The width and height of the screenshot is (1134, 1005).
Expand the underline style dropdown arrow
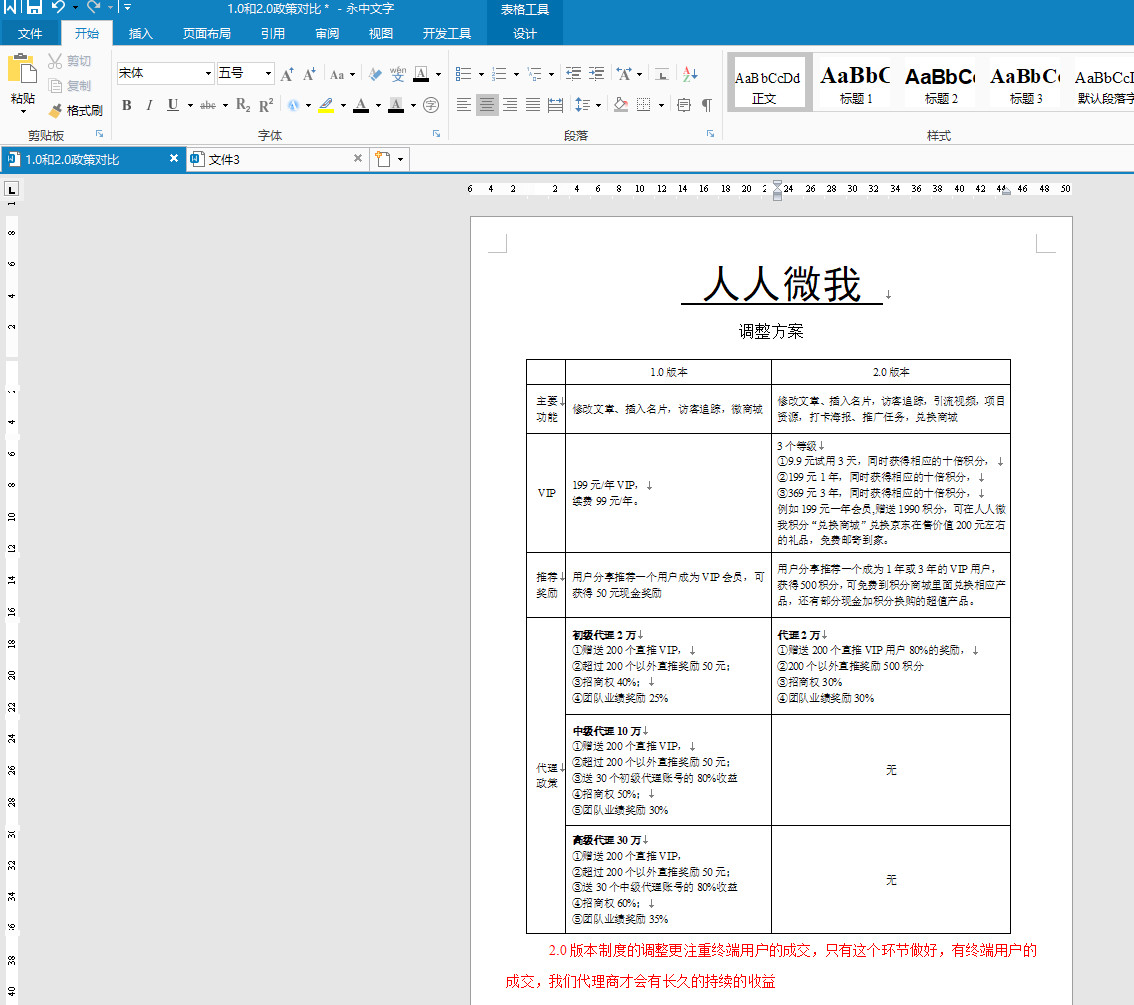pyautogui.click(x=190, y=106)
